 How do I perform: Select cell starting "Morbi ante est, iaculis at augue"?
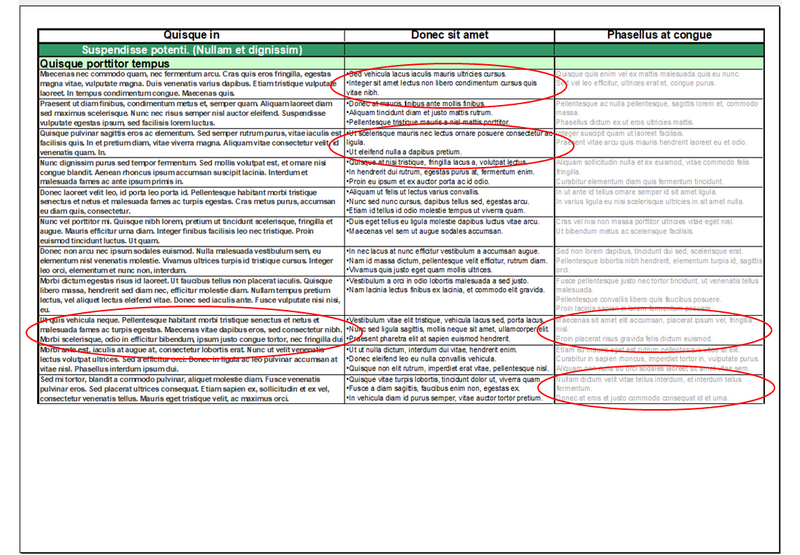[191, 360]
